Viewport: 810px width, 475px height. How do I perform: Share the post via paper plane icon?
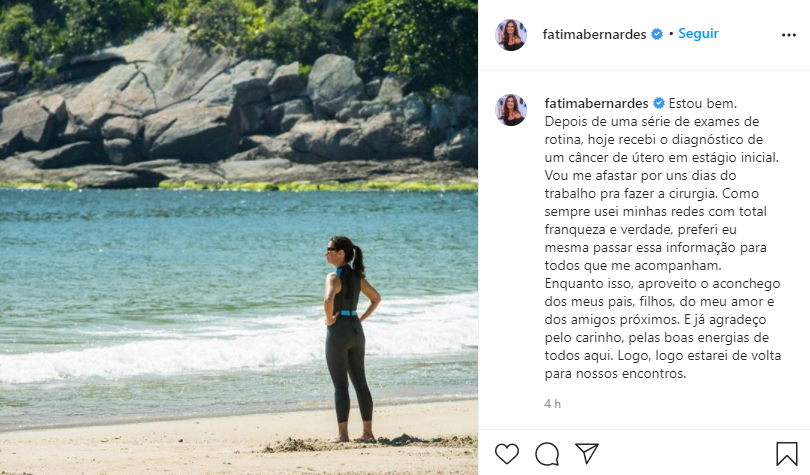tap(587, 453)
